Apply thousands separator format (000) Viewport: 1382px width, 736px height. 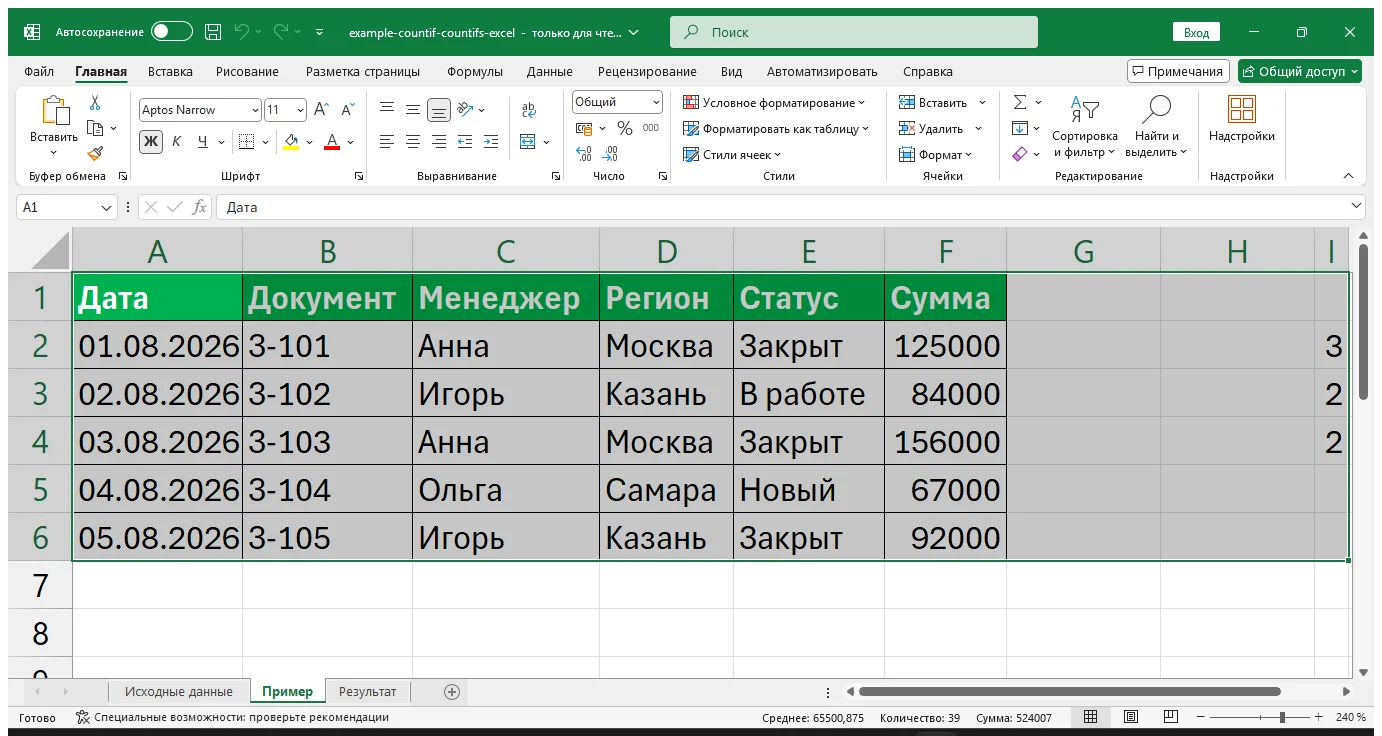651,128
